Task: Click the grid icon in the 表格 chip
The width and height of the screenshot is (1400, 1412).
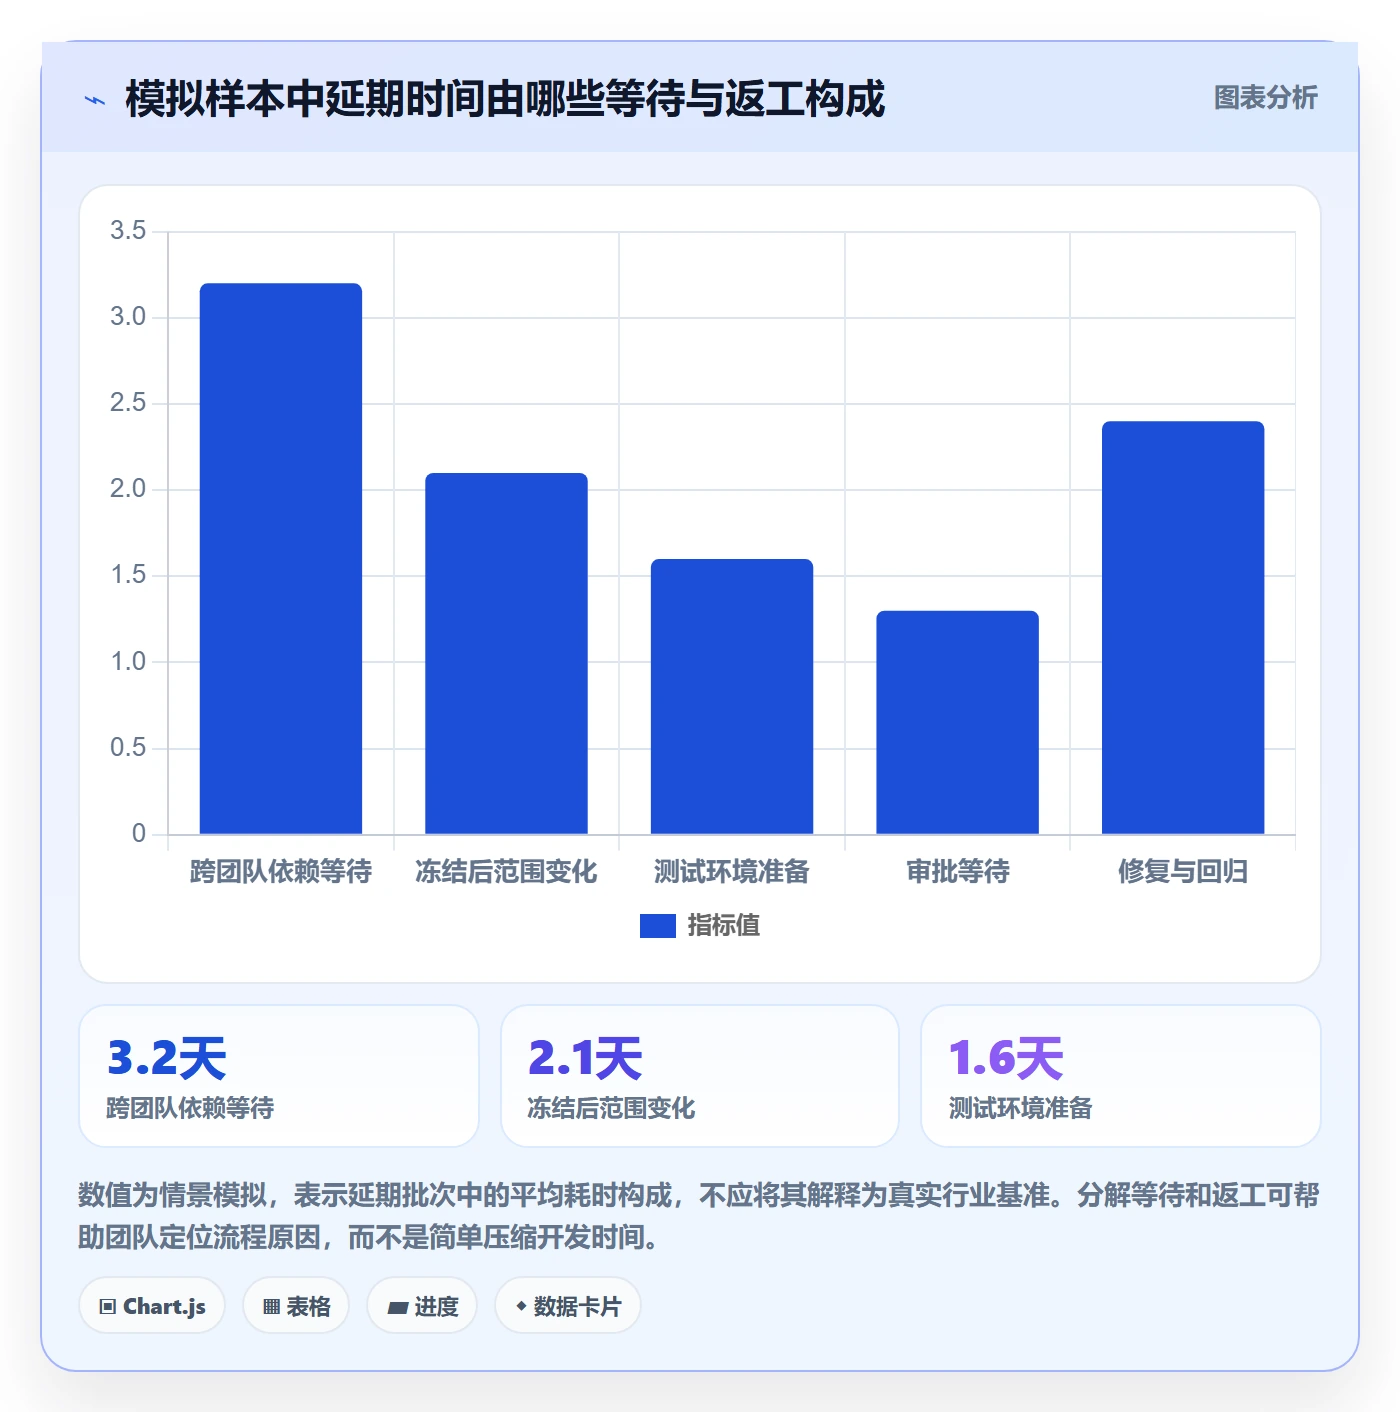Action: 272,1307
